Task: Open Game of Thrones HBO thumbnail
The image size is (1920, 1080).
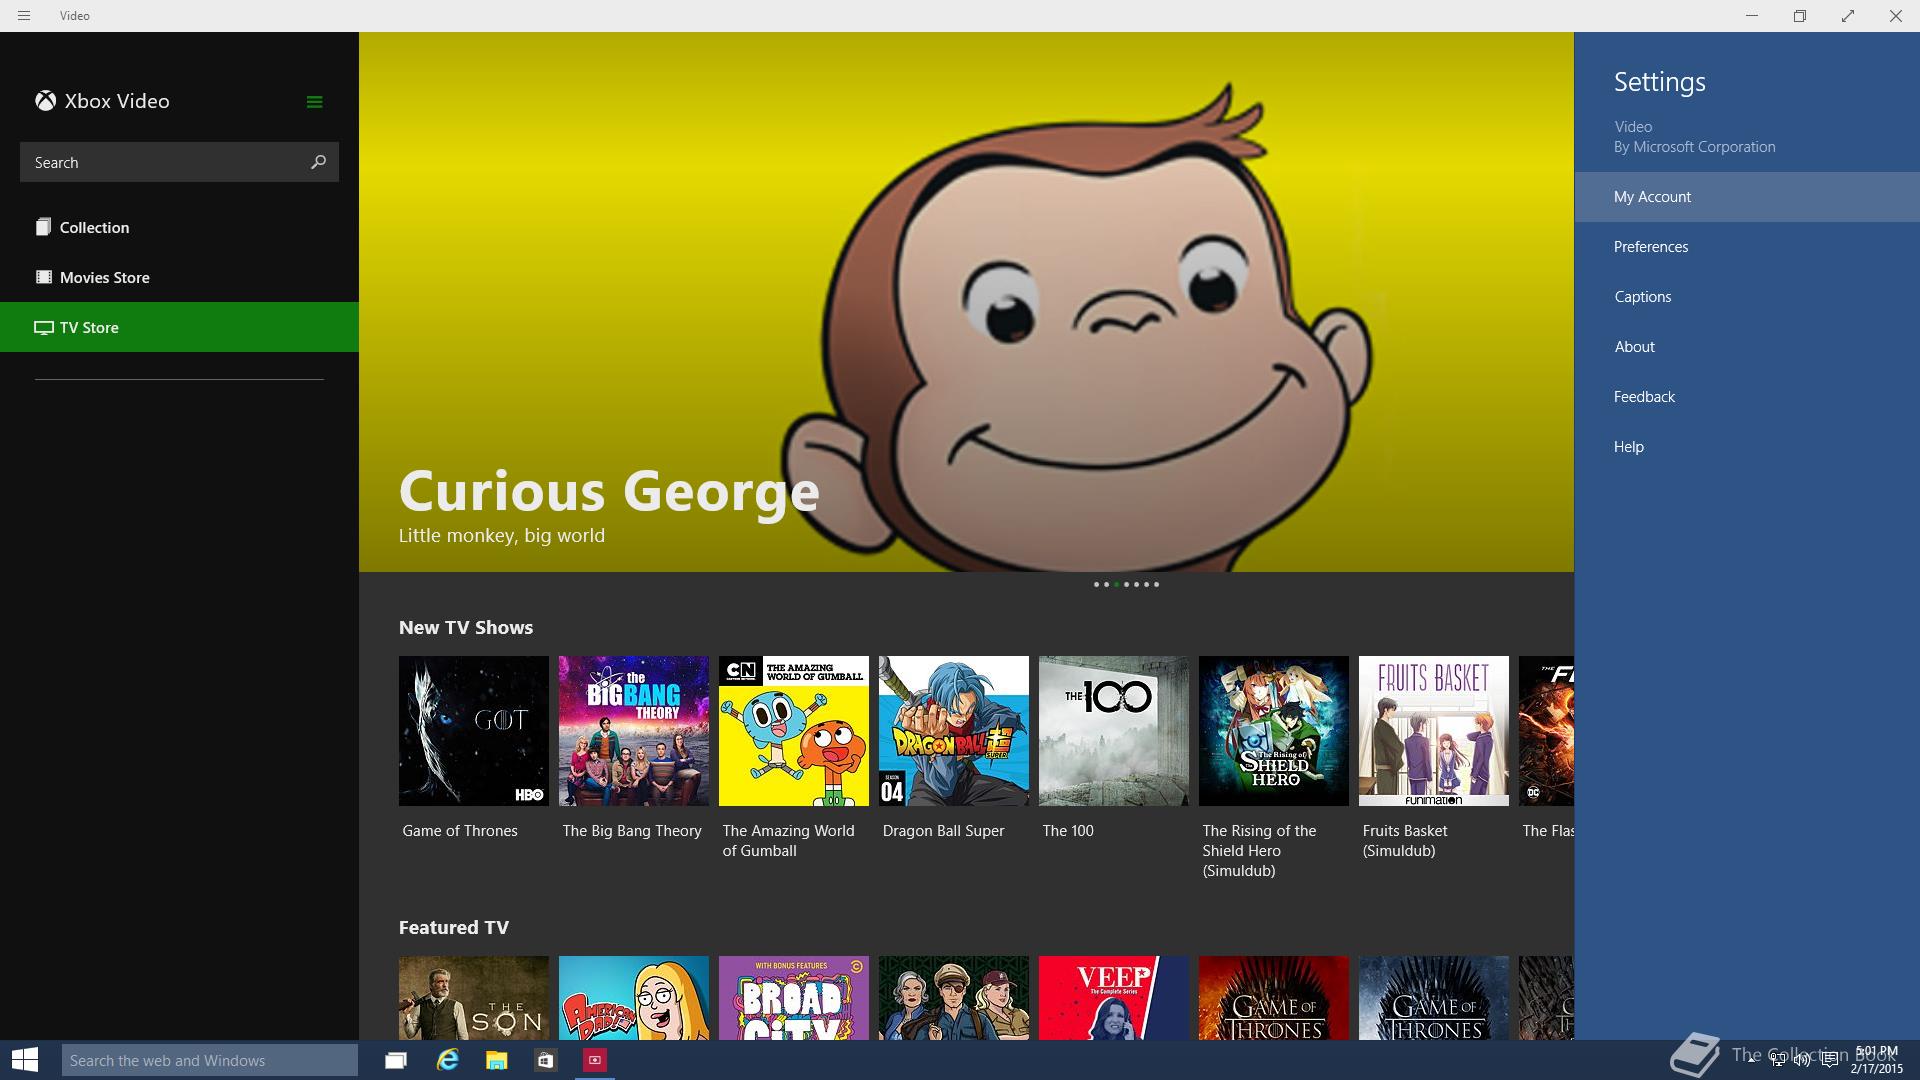Action: pos(474,731)
